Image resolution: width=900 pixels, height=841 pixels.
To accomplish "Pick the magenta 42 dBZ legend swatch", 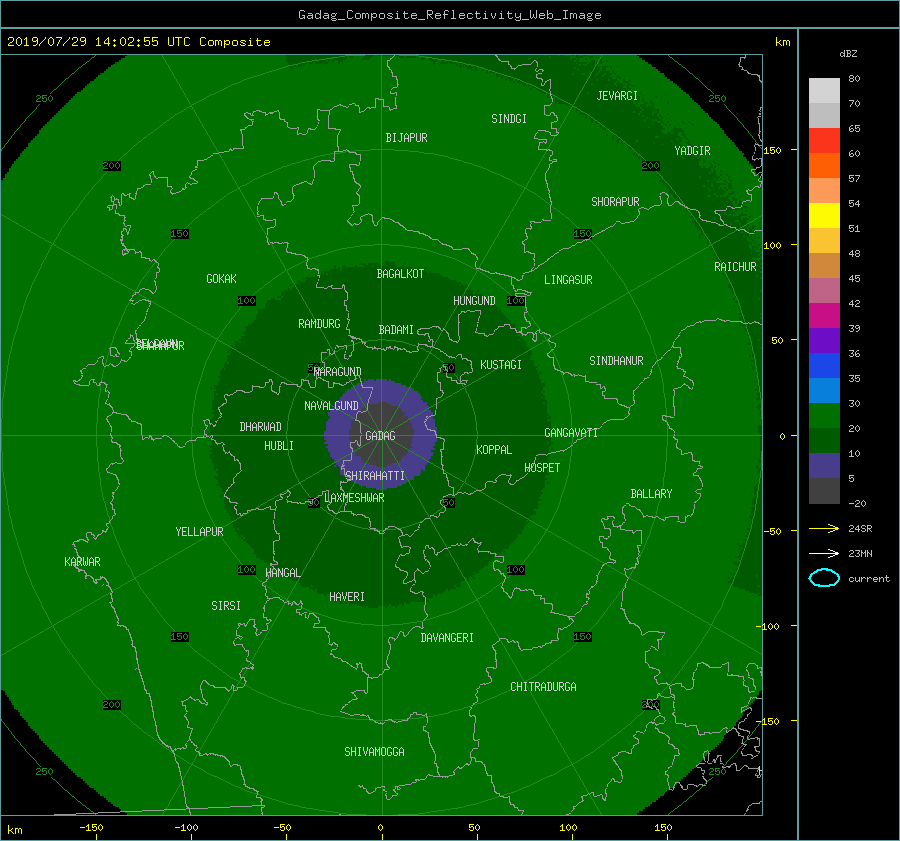I will point(824,315).
